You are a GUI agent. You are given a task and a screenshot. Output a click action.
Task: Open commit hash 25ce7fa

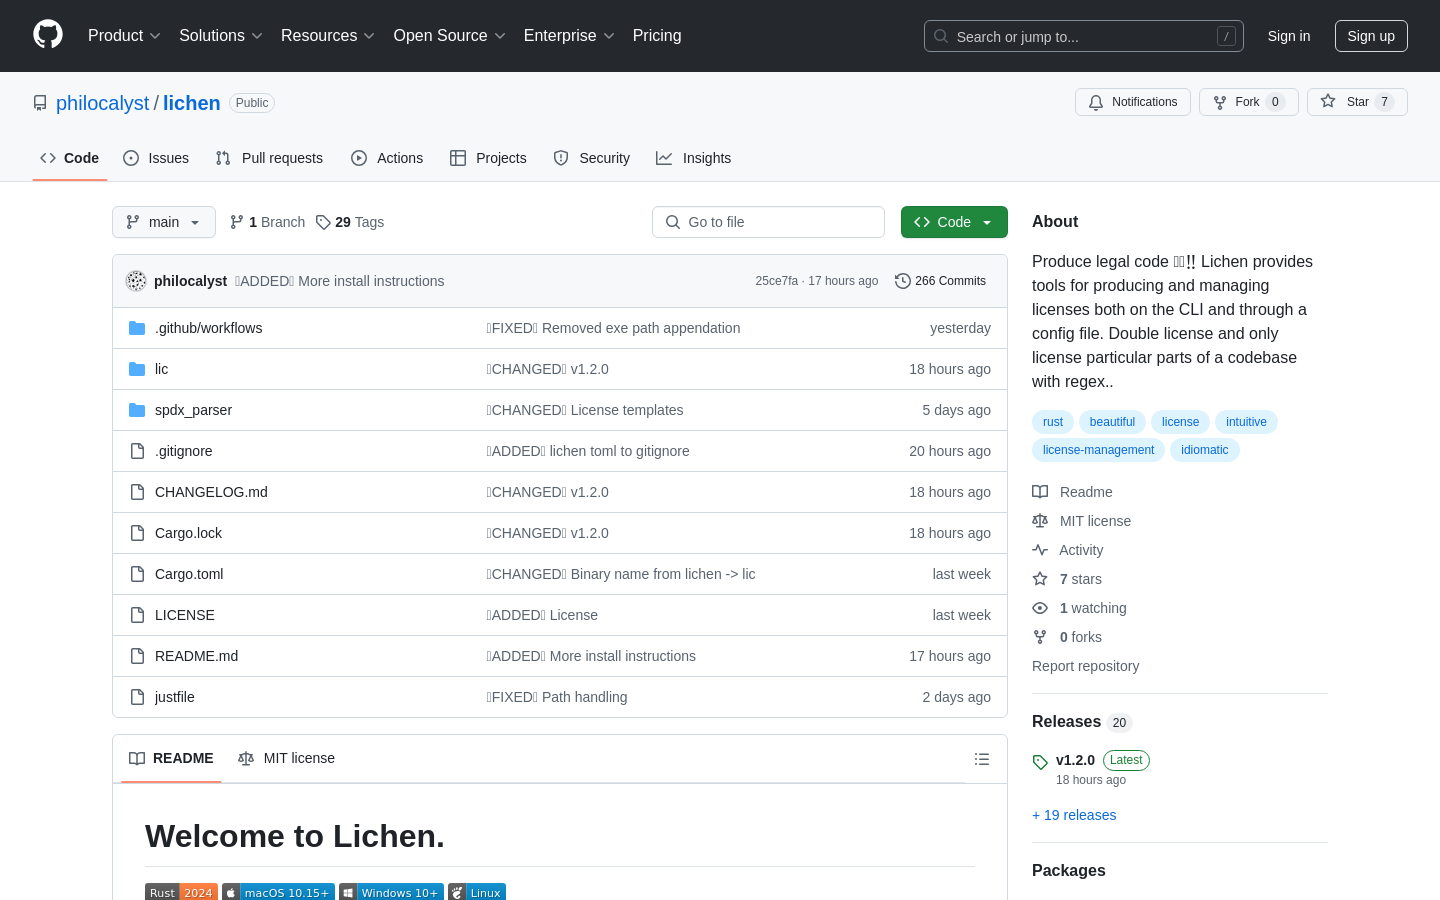(x=777, y=281)
